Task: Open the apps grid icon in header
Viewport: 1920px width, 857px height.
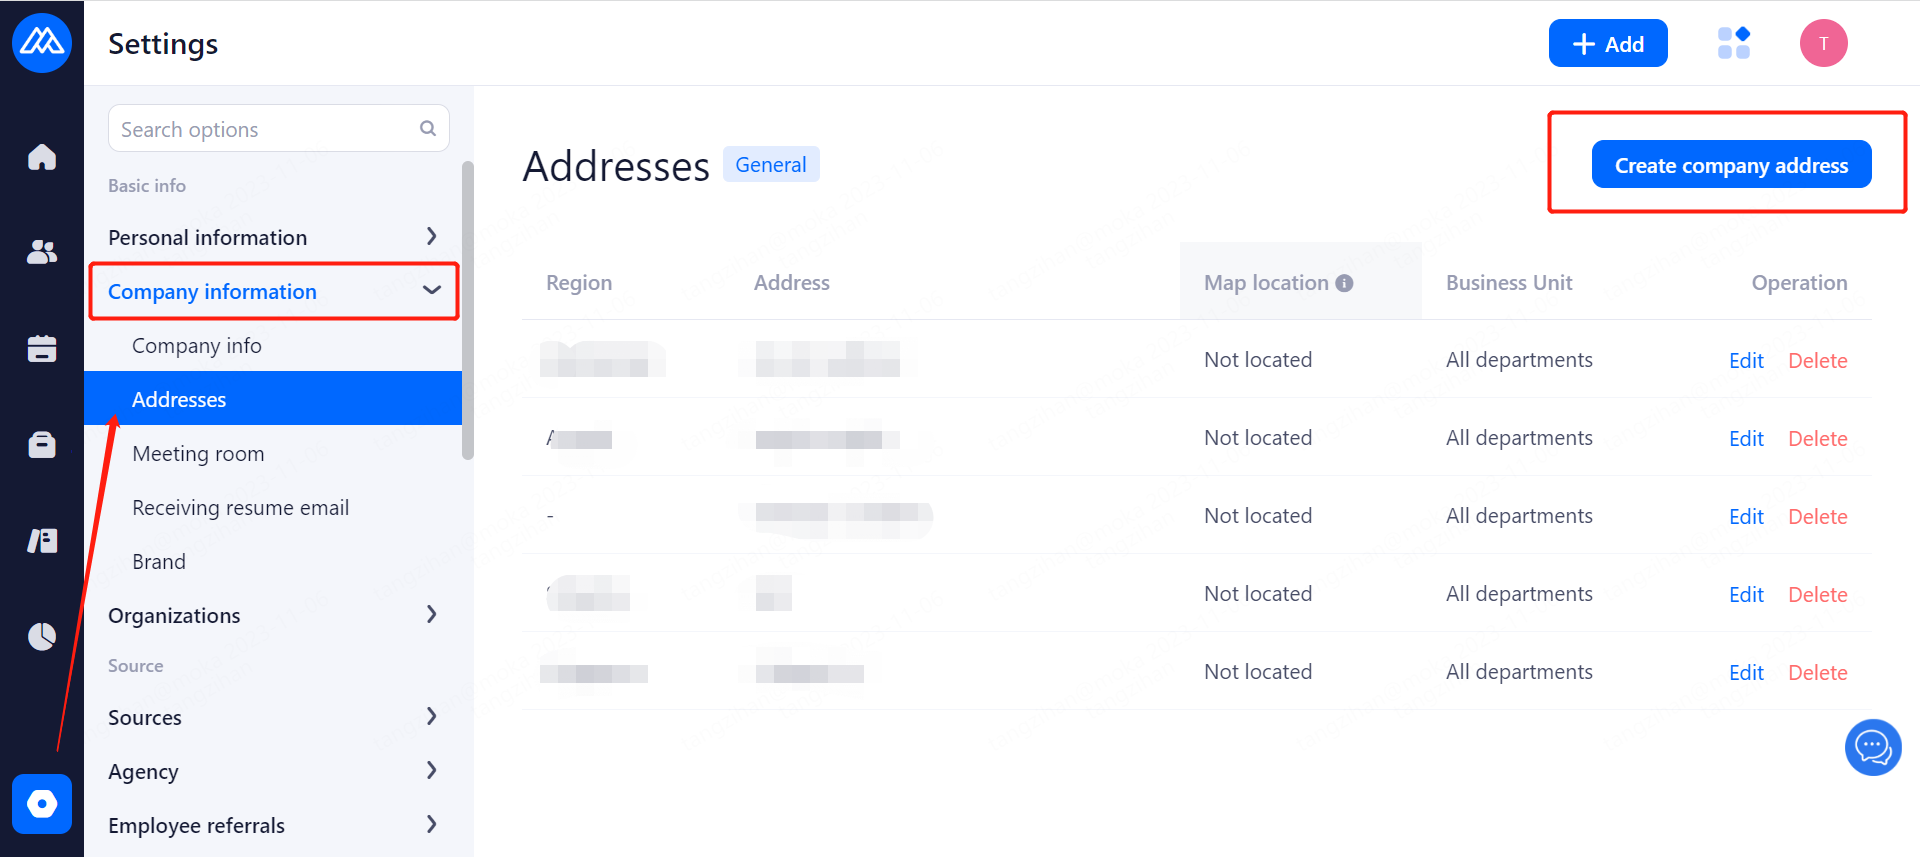Action: pos(1733,43)
